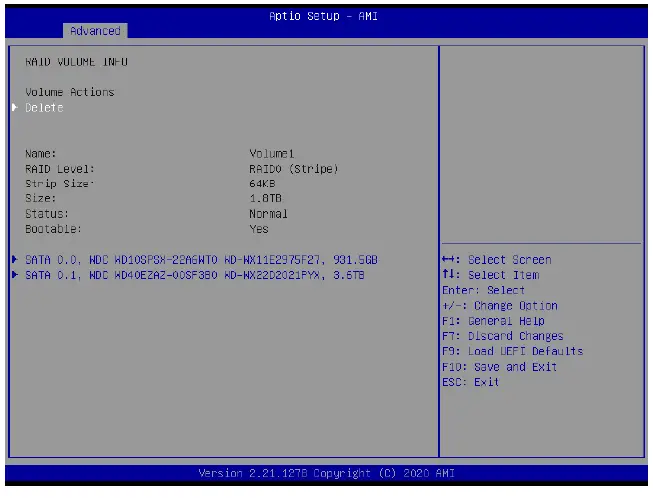The height and width of the screenshot is (498, 653).
Task: Click the arrow beside Delete
Action: pos(15,107)
